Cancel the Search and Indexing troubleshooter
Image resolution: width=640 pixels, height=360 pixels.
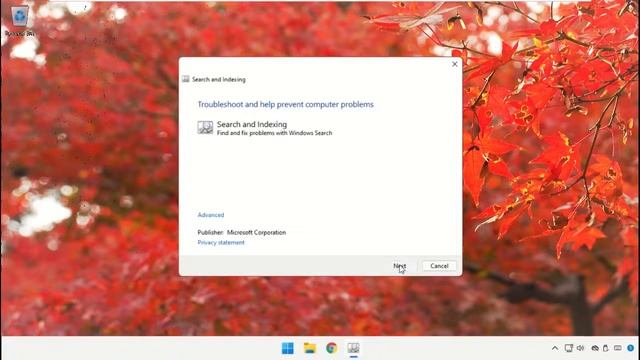point(439,266)
